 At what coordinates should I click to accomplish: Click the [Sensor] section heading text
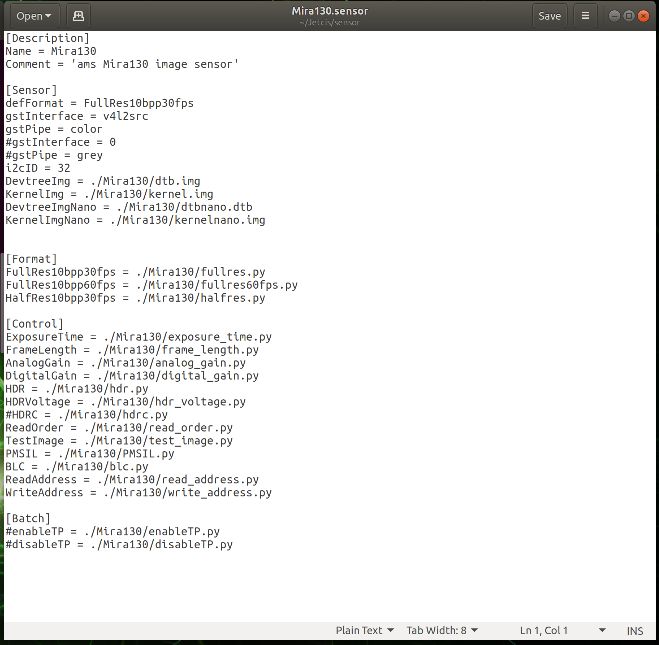(31, 90)
